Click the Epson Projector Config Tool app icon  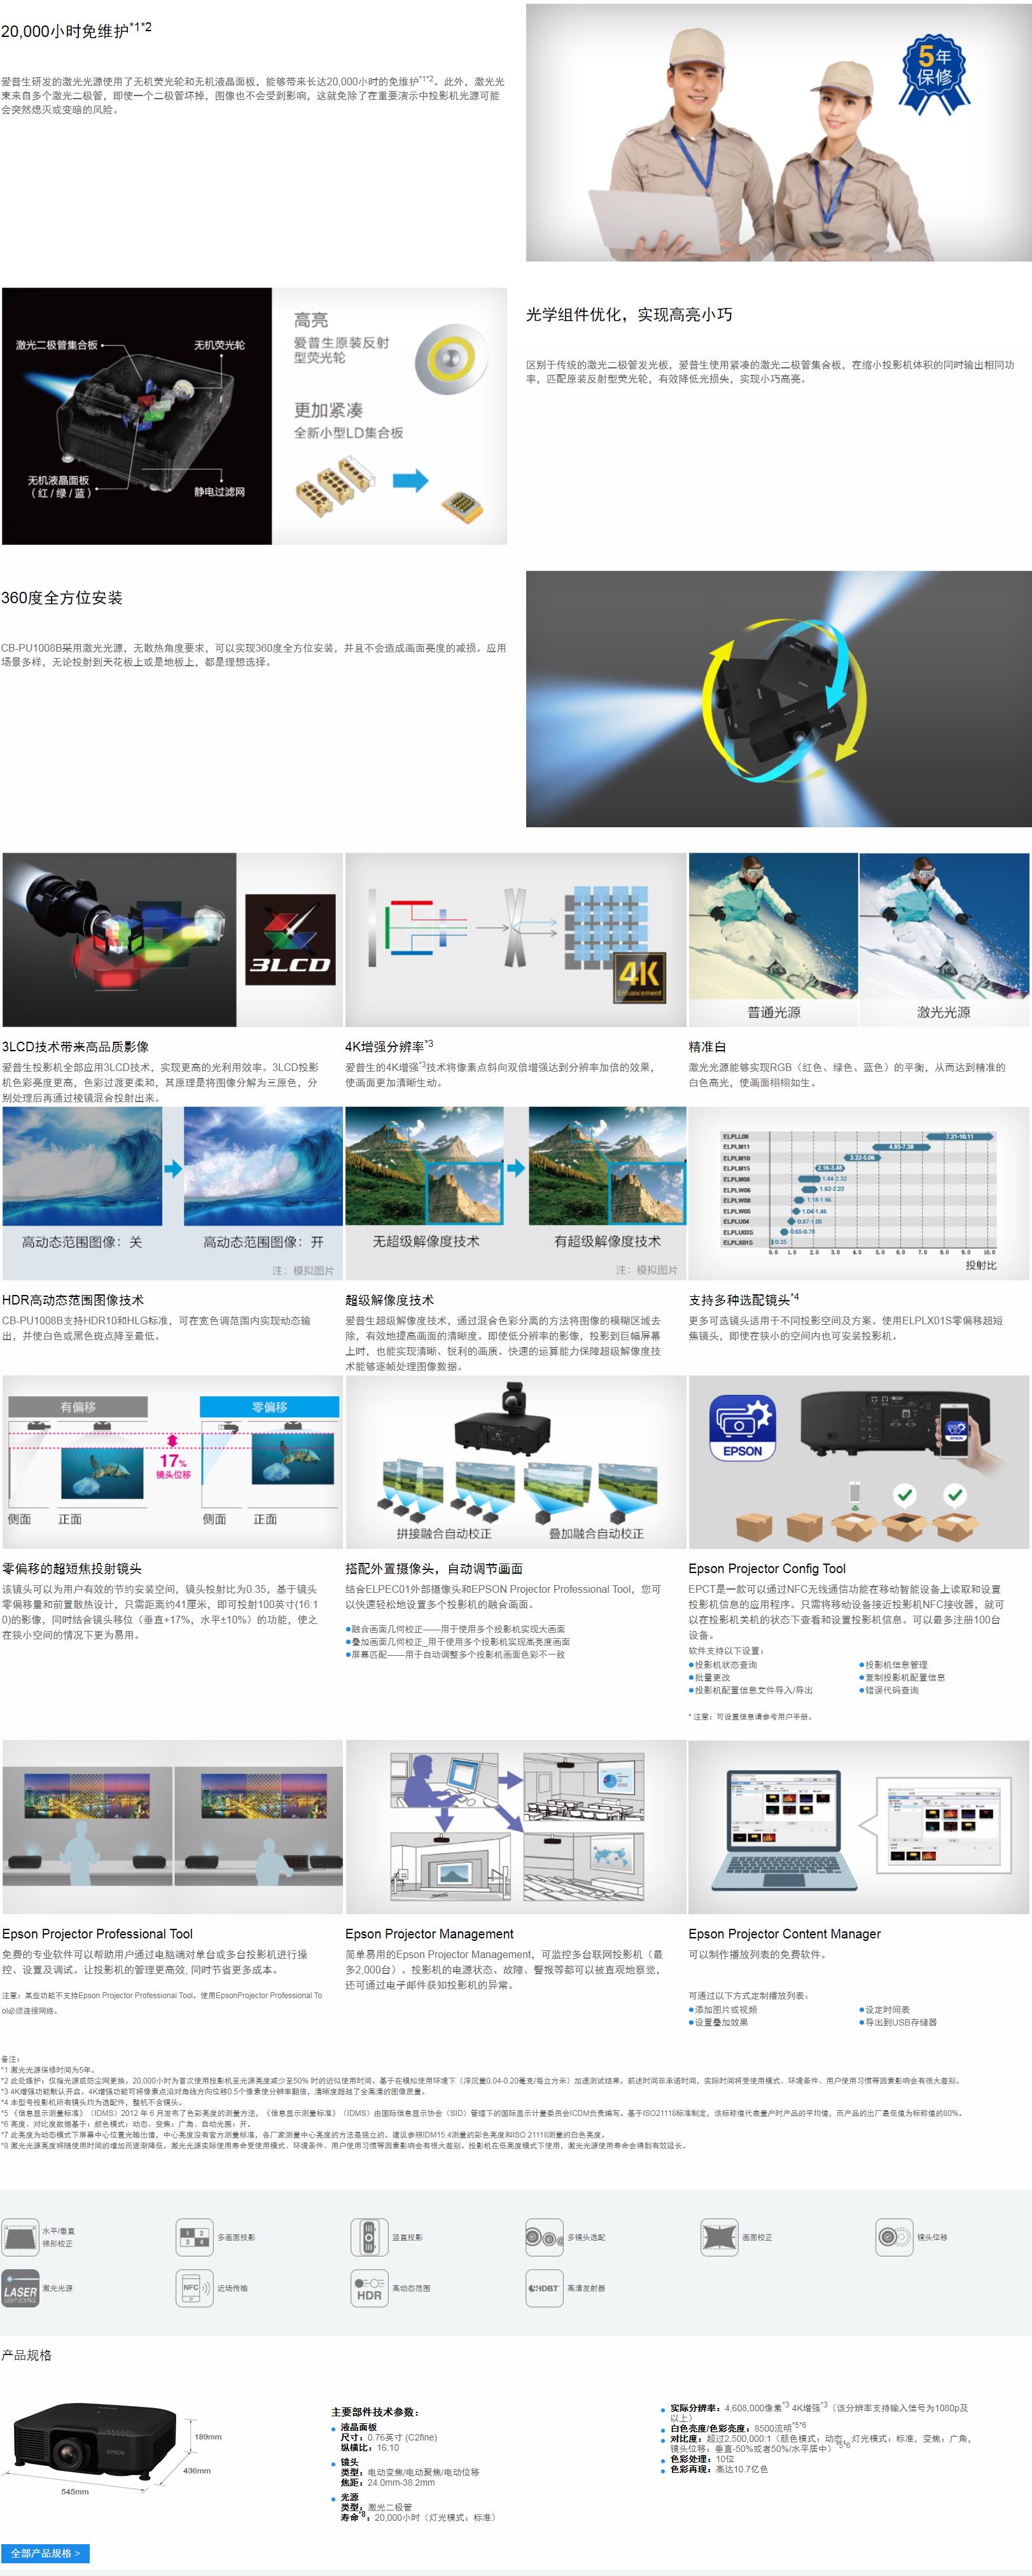coord(743,1428)
